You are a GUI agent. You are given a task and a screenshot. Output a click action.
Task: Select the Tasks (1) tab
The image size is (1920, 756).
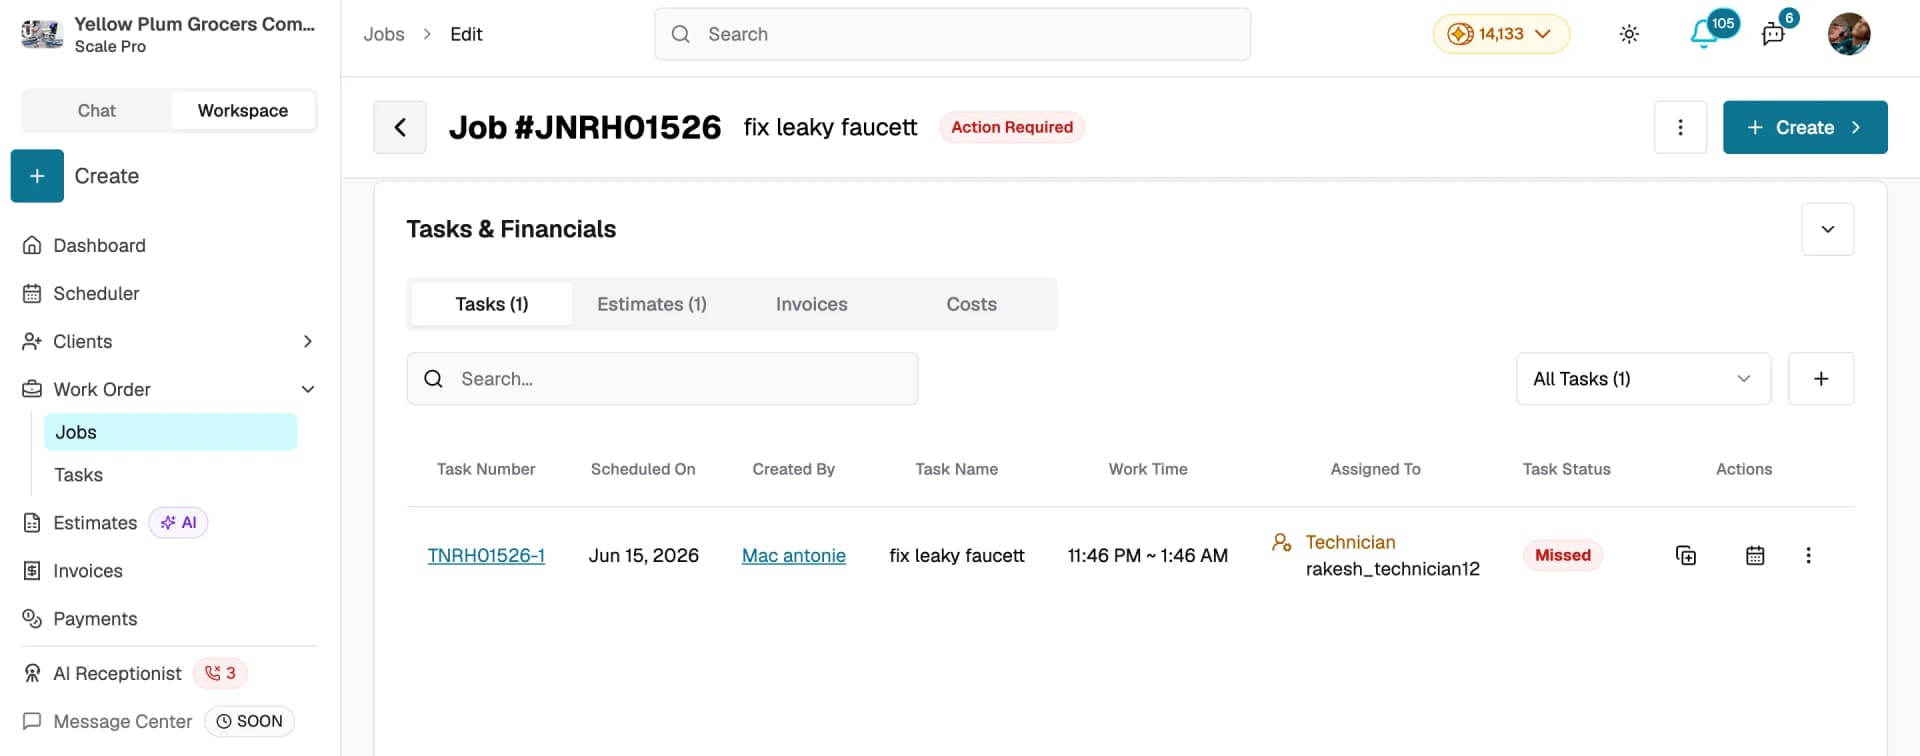click(492, 304)
